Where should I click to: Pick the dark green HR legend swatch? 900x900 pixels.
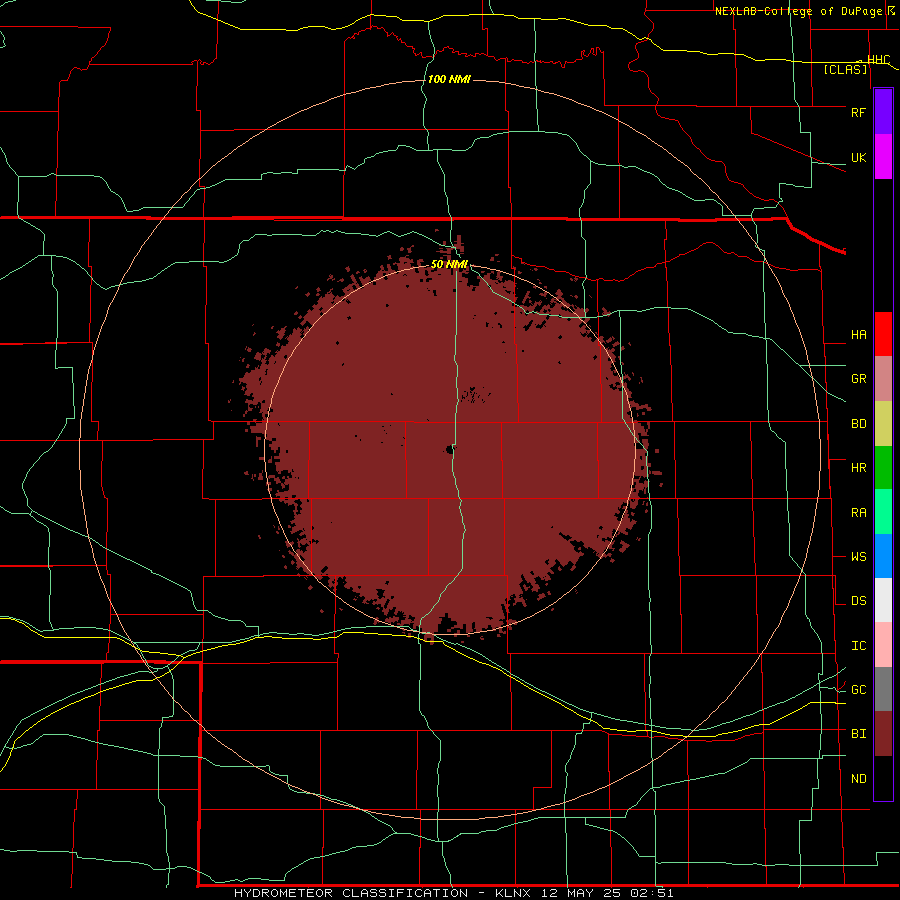click(883, 468)
